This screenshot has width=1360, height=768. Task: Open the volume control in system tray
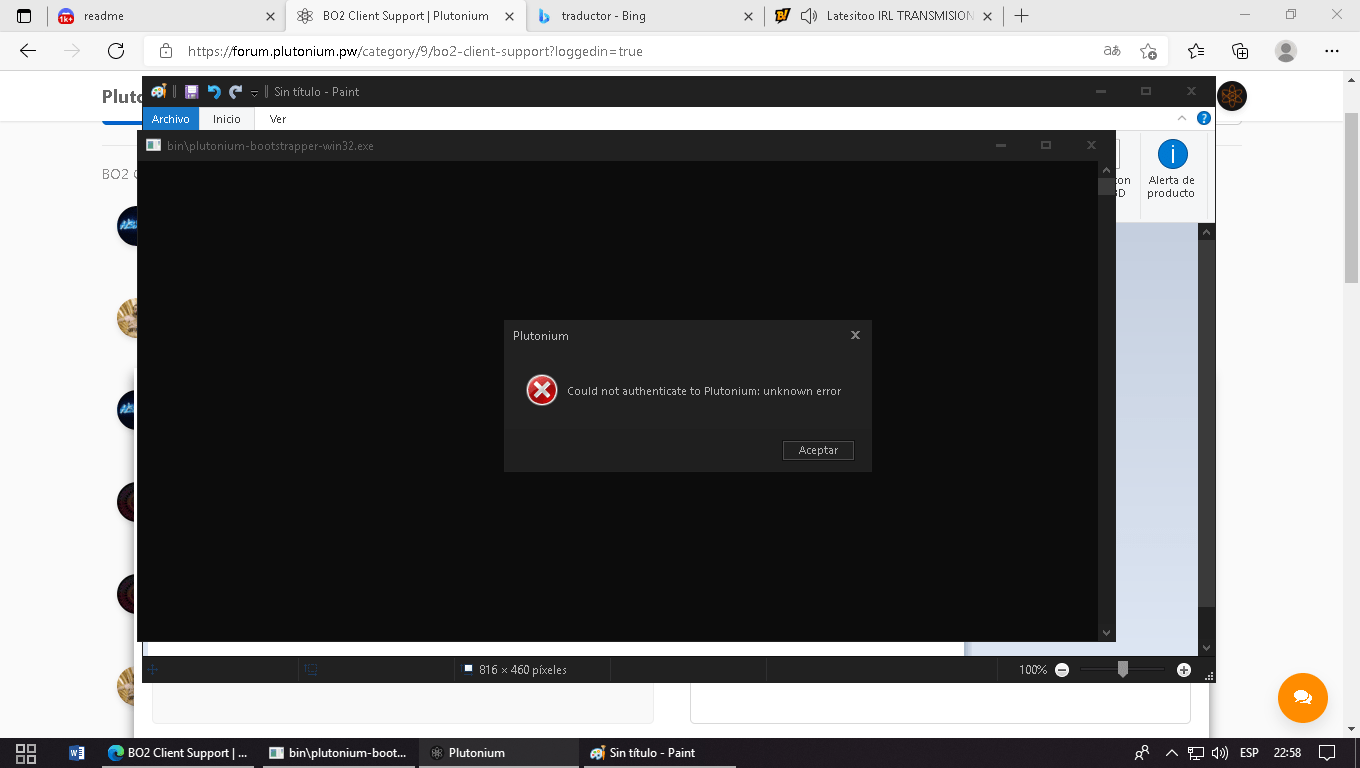pyautogui.click(x=1219, y=753)
